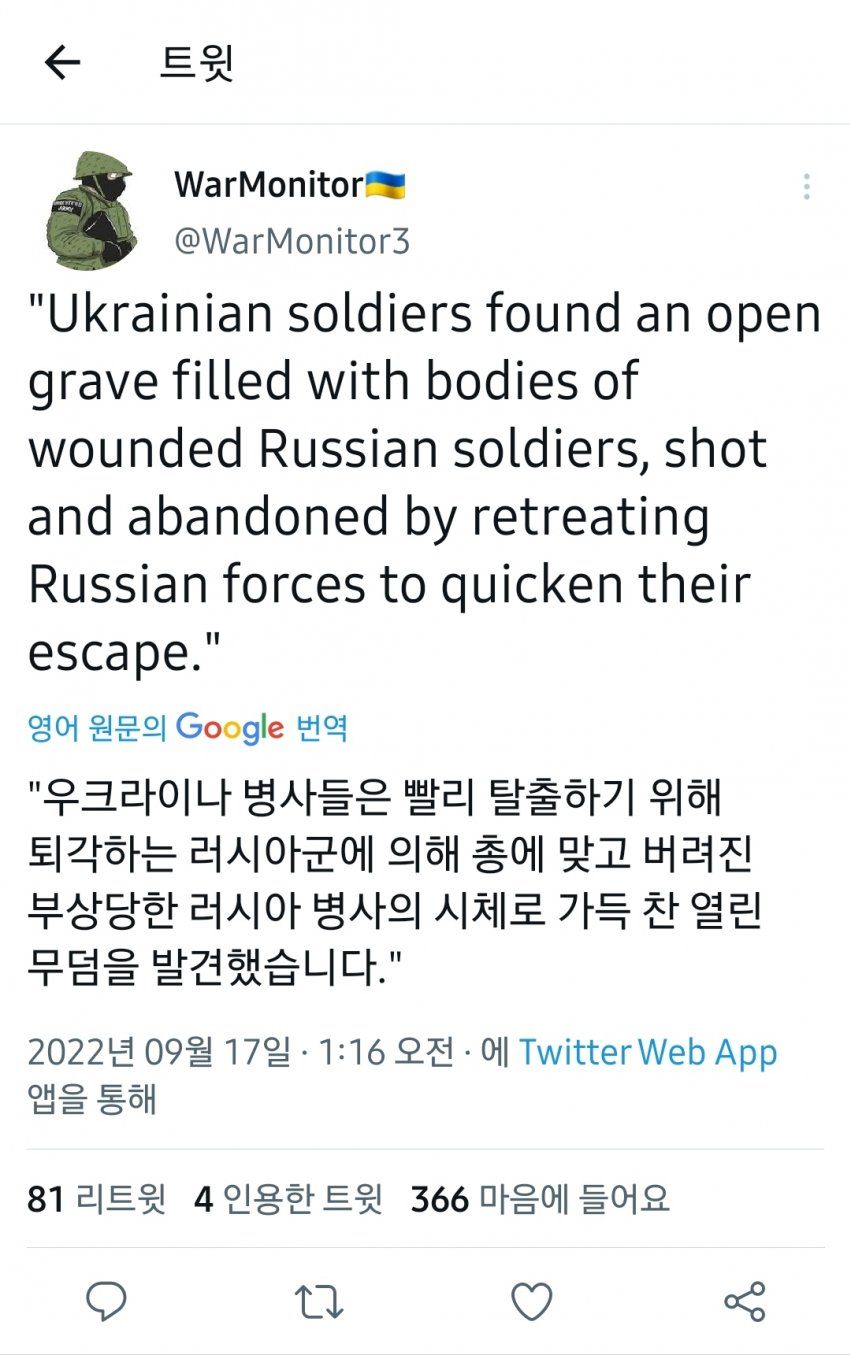
Task: Tap the Ukrainian flag emoji beside the name
Action: [x=385, y=184]
